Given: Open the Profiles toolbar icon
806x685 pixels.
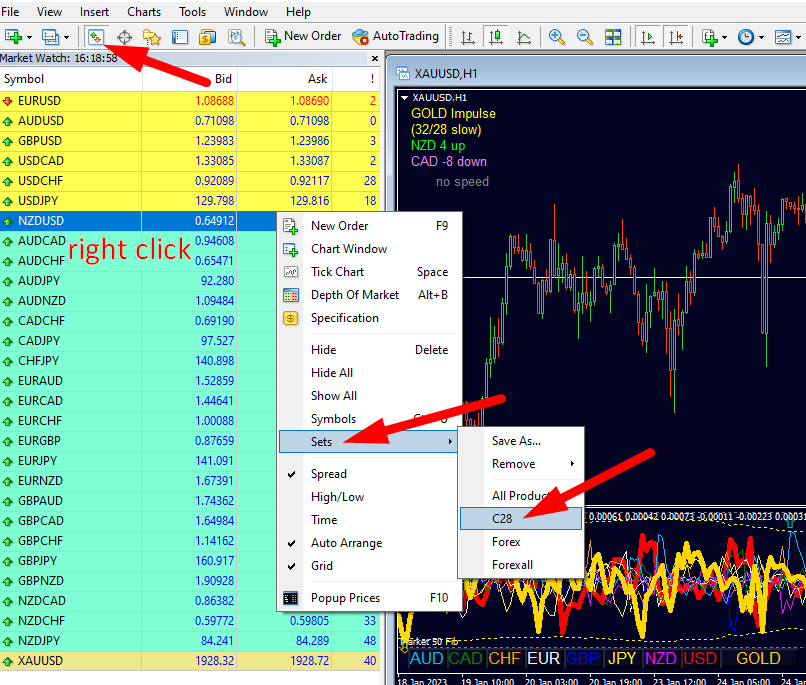Looking at the screenshot, I should coord(50,36).
